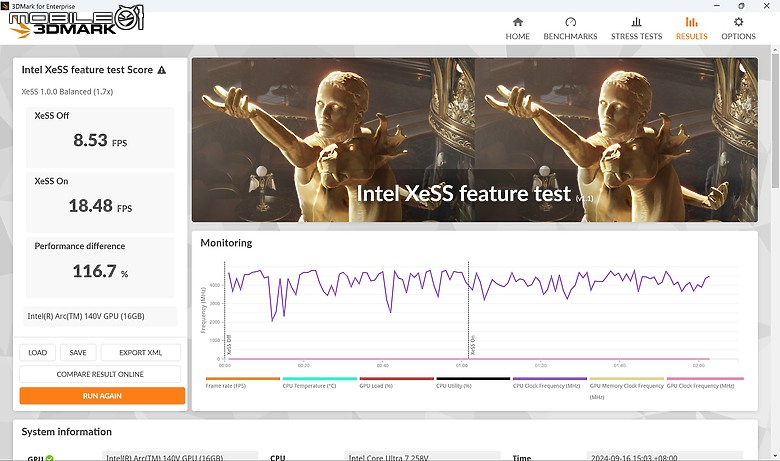Click the Options gear icon
Viewport: 780px width, 461px height.
point(739,22)
